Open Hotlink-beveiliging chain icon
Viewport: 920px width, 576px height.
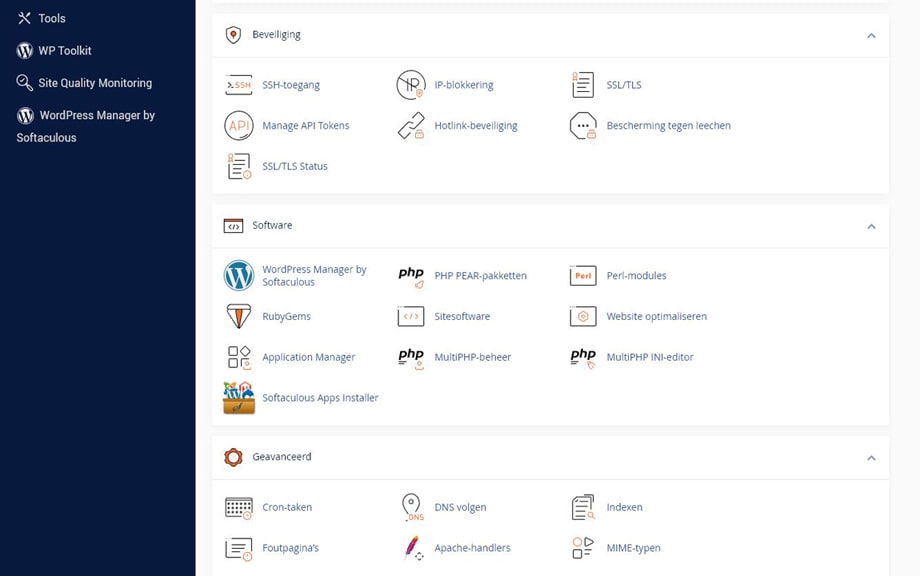411,126
